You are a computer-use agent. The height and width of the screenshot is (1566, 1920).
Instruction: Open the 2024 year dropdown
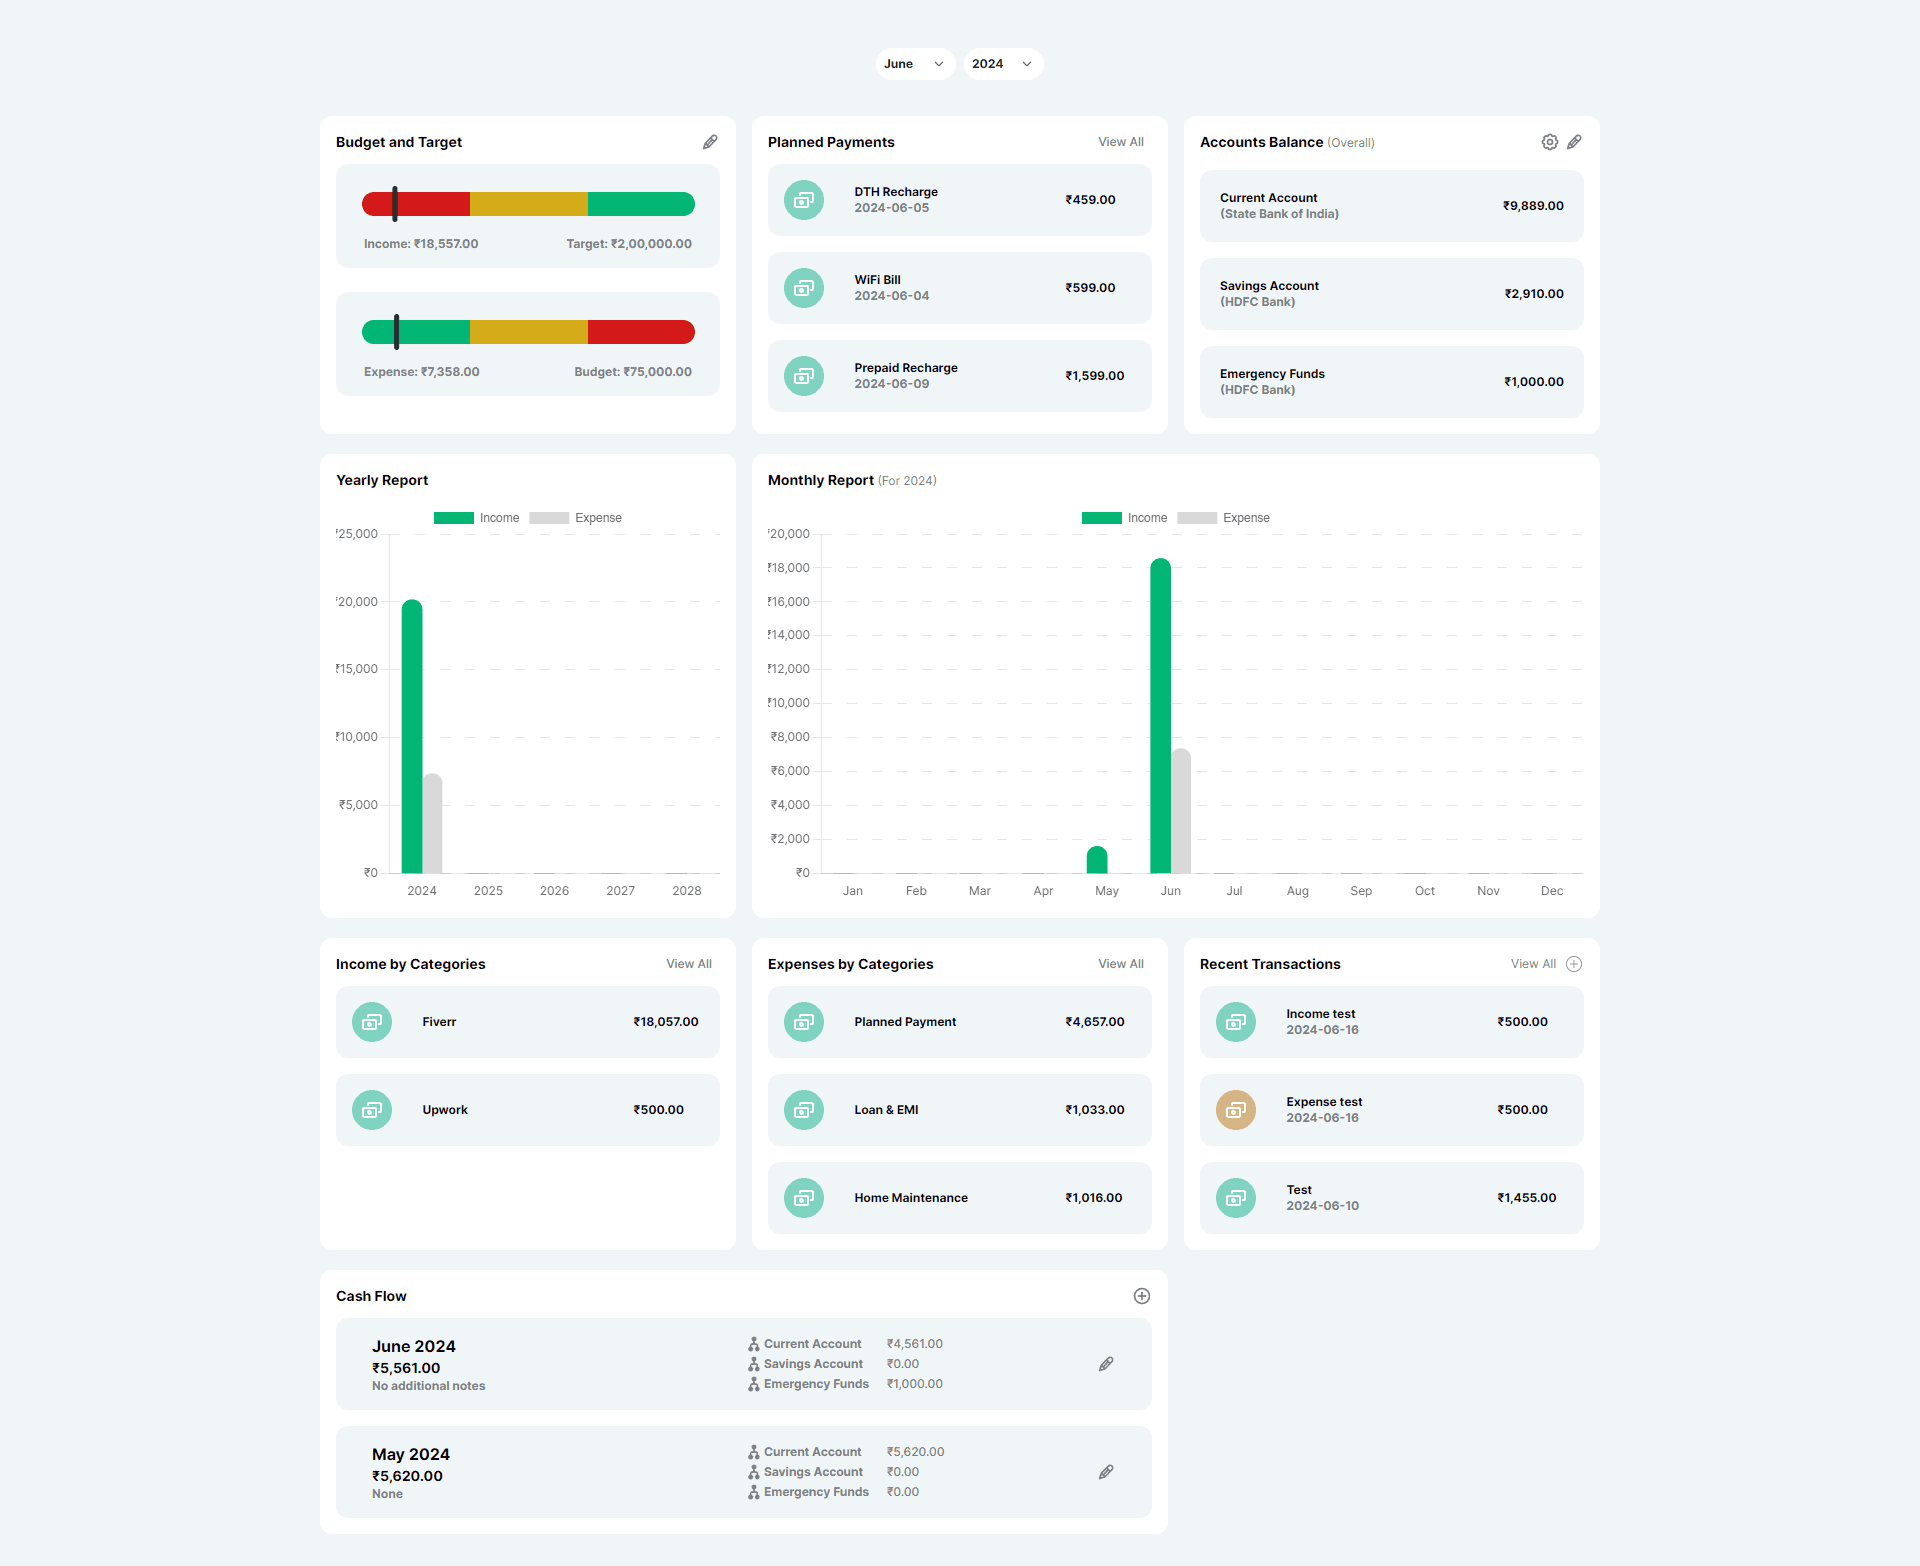pyautogui.click(x=1002, y=63)
